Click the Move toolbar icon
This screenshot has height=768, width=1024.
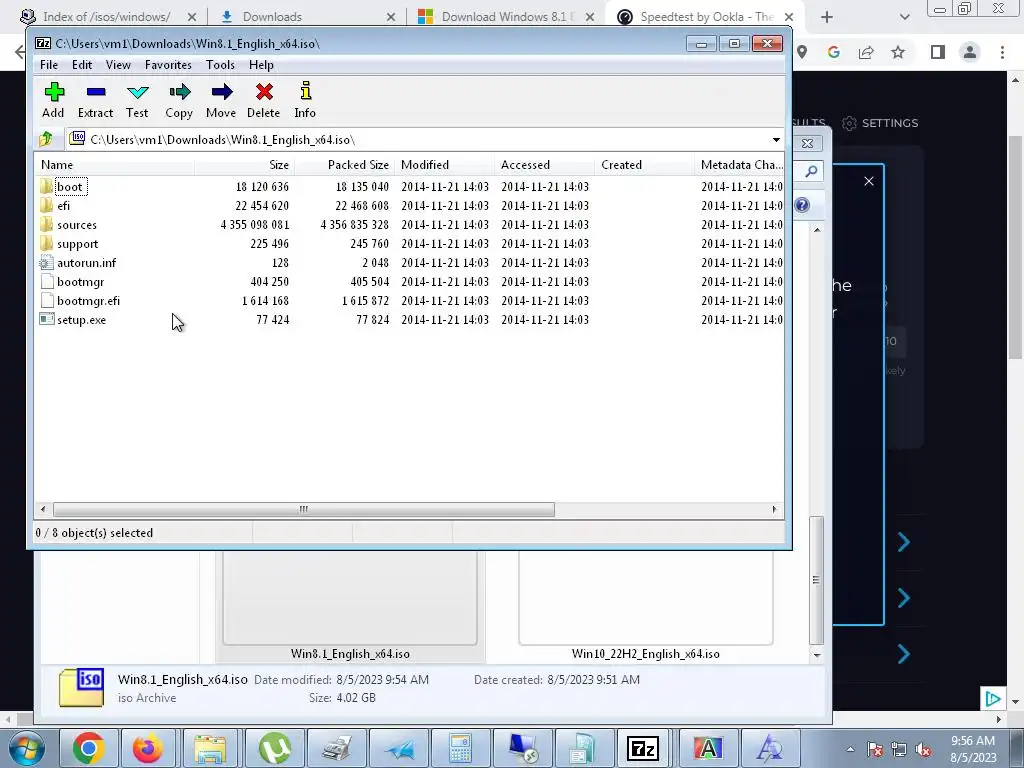pos(221,100)
